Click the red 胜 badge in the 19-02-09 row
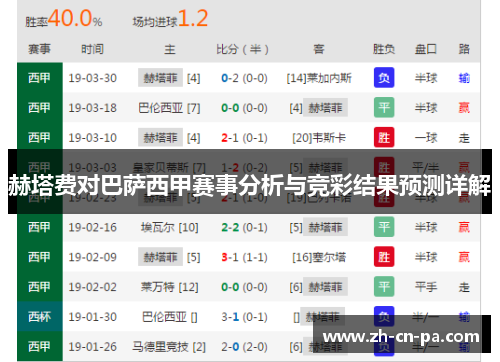500x362 pixels. click(384, 257)
